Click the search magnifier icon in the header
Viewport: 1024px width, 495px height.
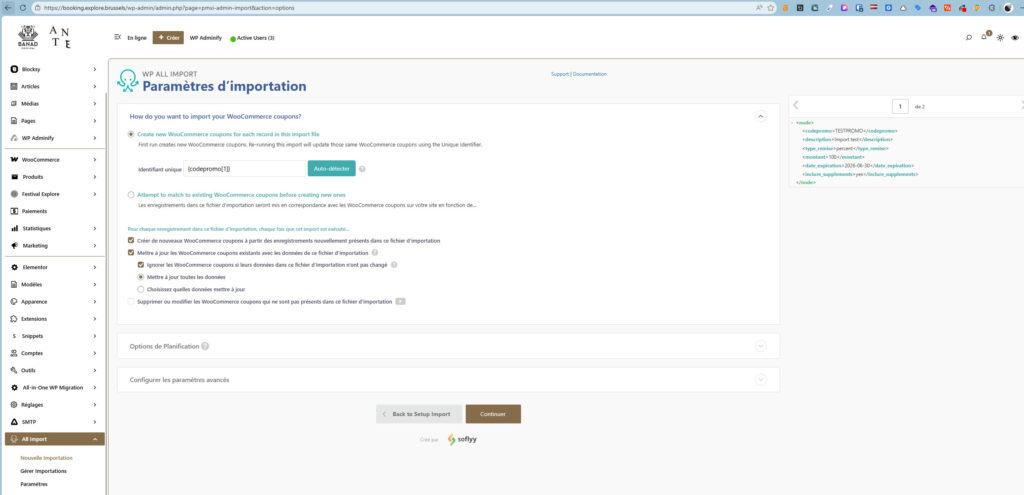(968, 37)
